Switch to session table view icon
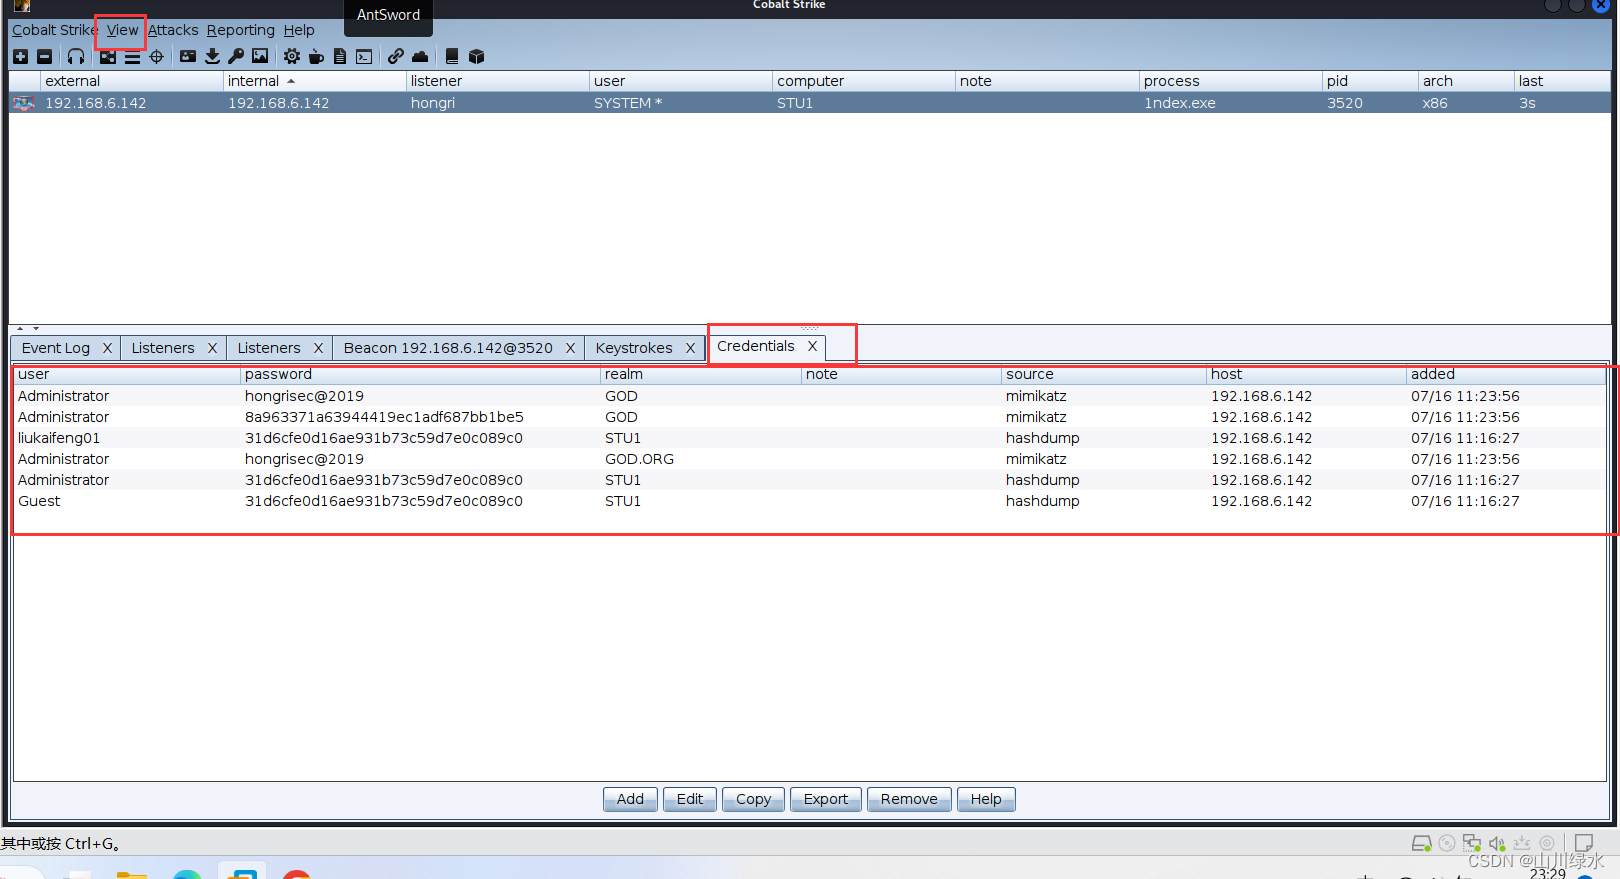The height and width of the screenshot is (879, 1620). tap(132, 57)
